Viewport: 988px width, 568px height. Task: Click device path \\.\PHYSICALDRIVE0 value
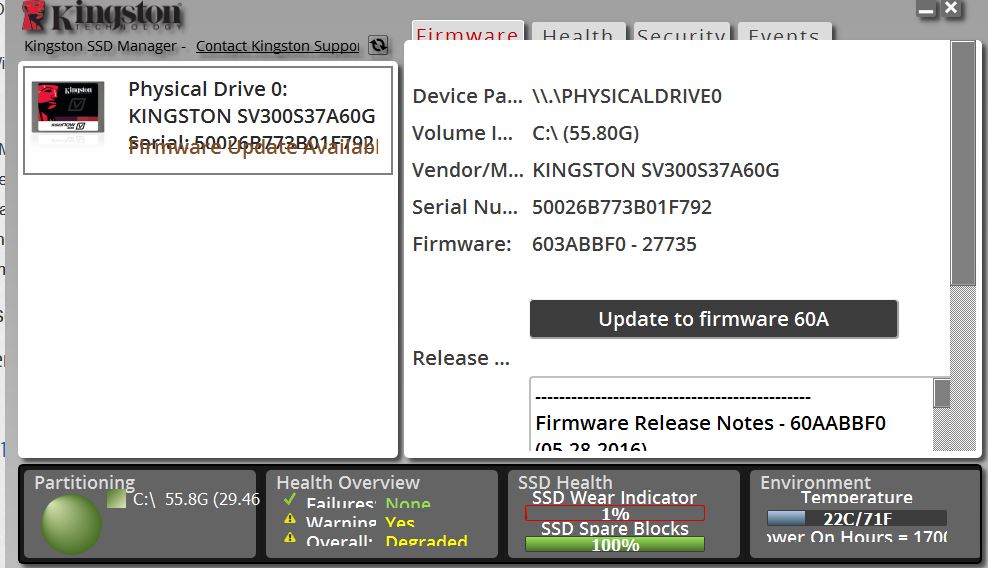click(627, 96)
